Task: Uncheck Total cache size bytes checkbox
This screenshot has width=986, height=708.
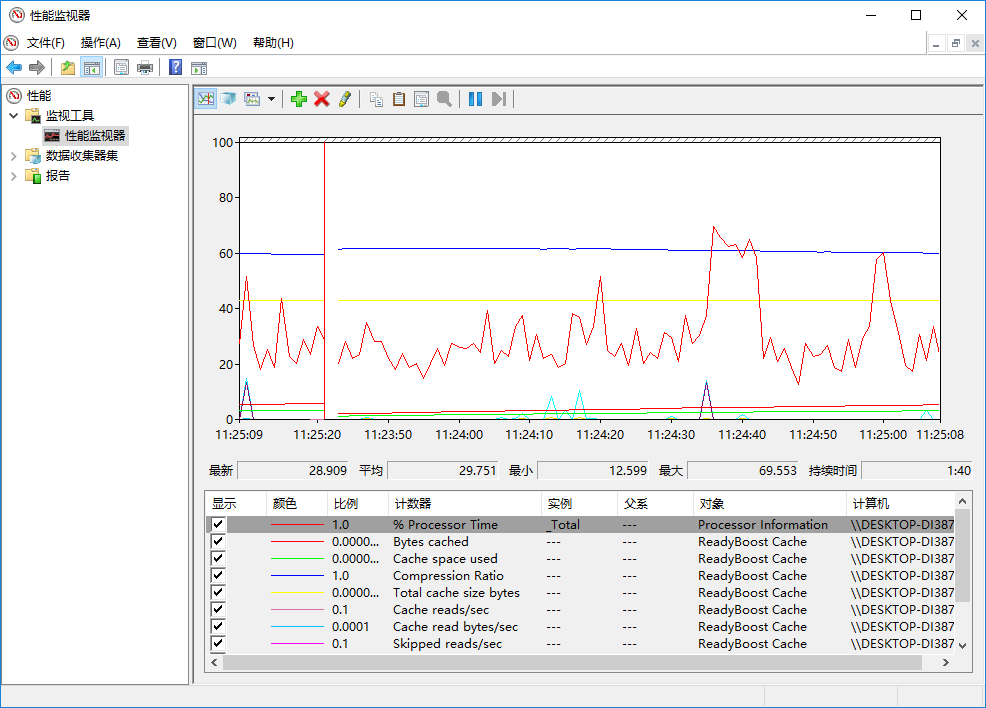Action: [x=218, y=592]
